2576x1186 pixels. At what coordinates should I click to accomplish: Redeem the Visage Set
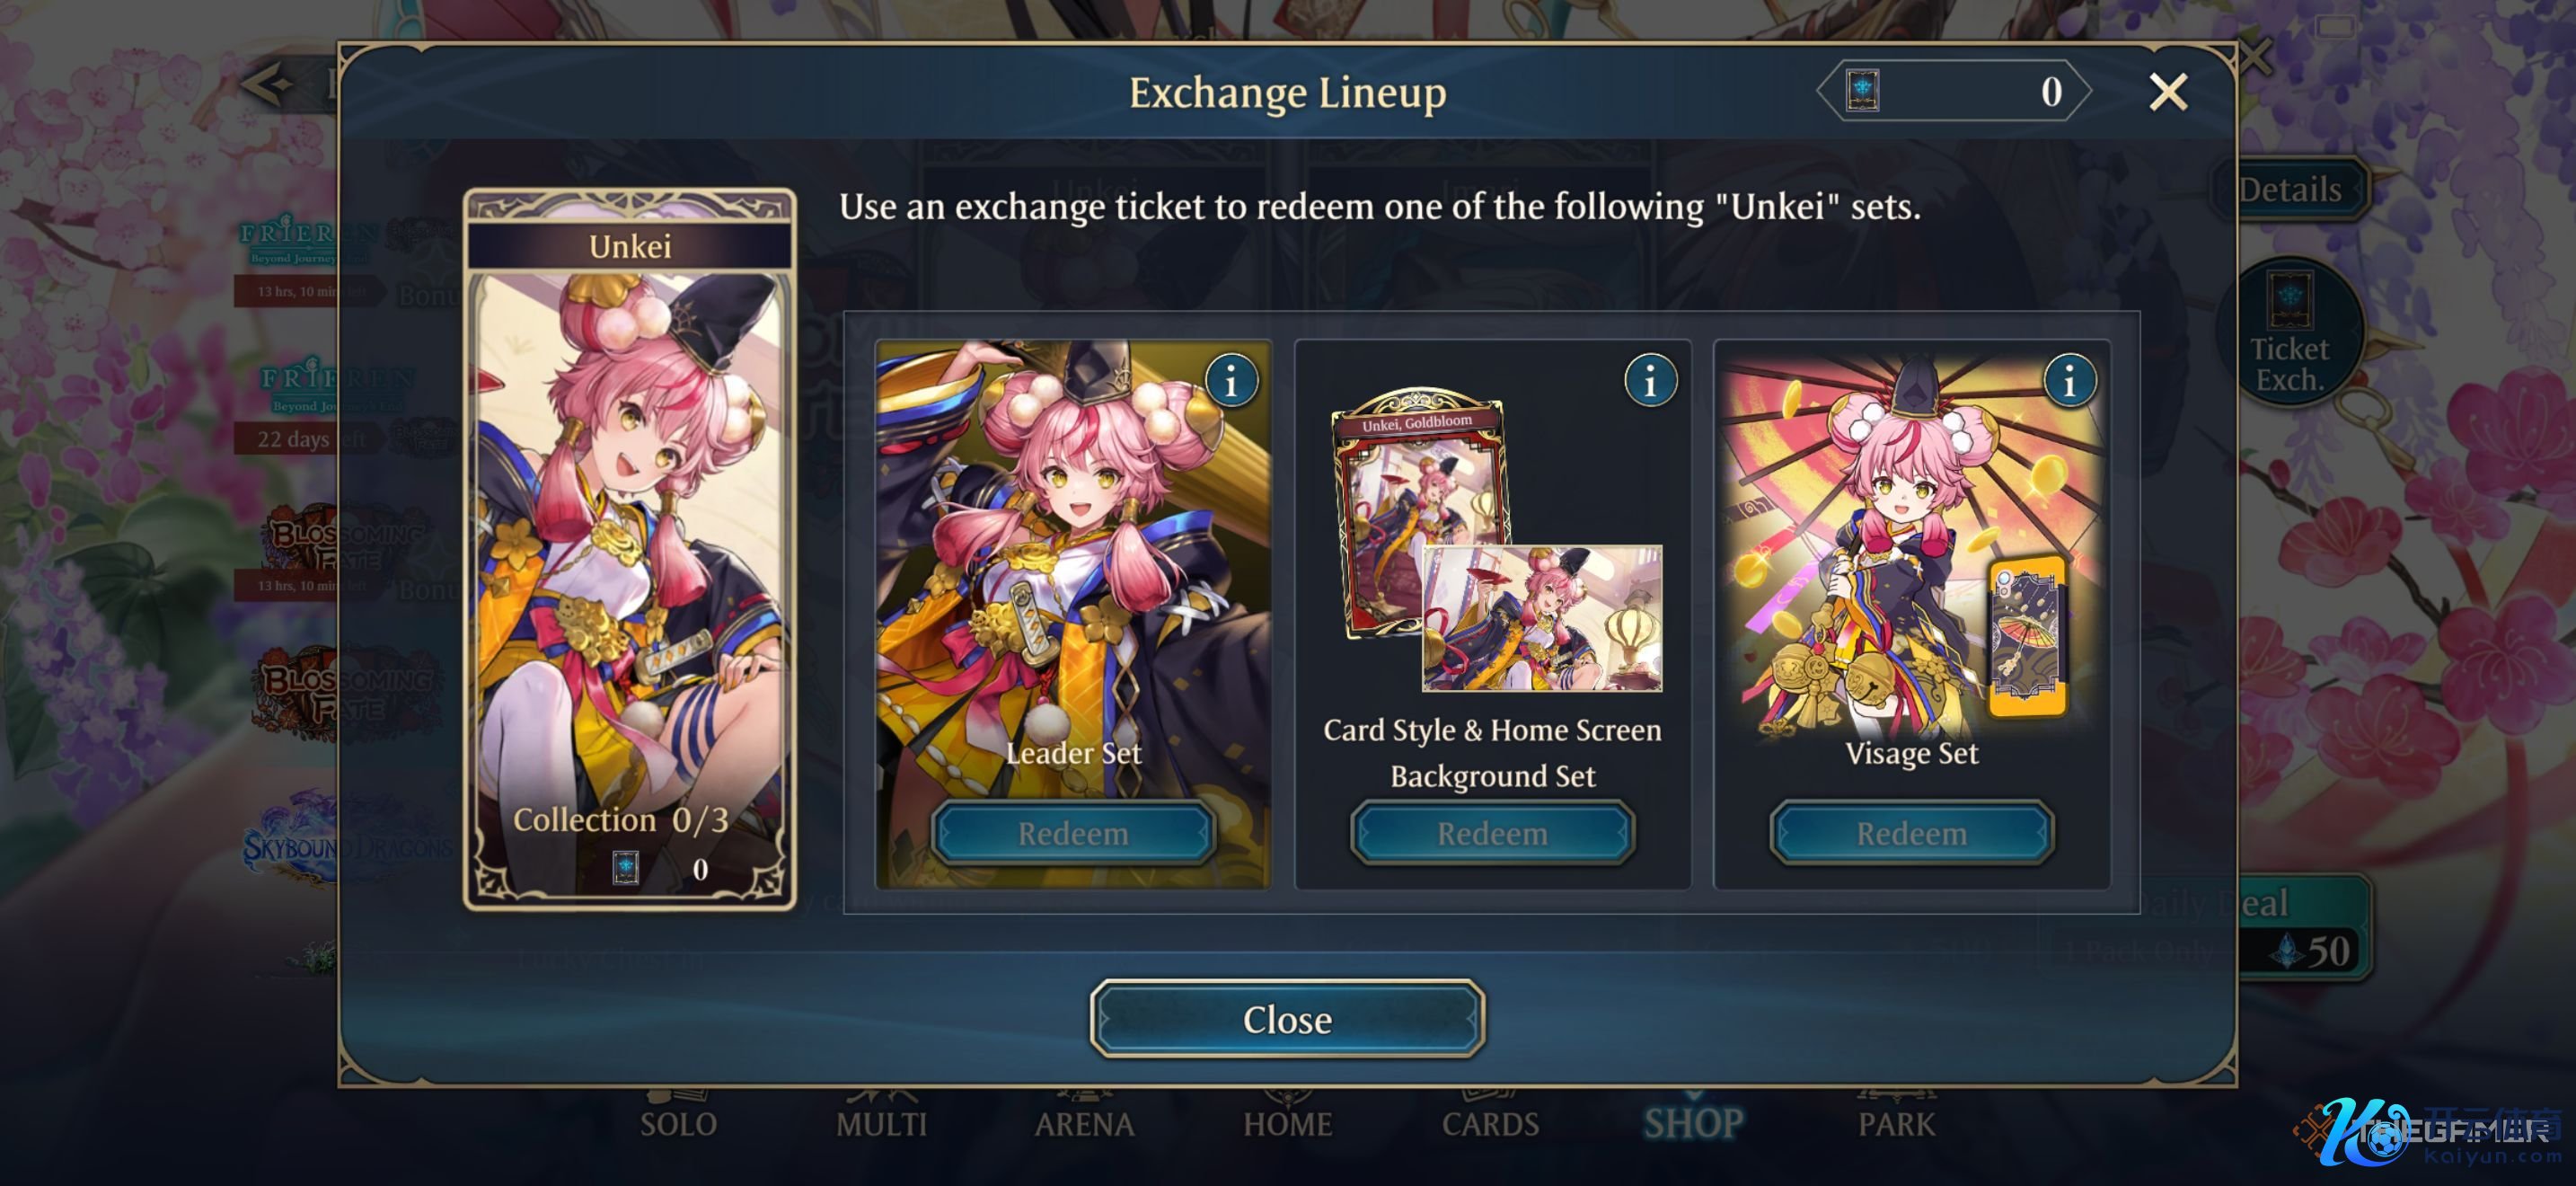click(1911, 833)
